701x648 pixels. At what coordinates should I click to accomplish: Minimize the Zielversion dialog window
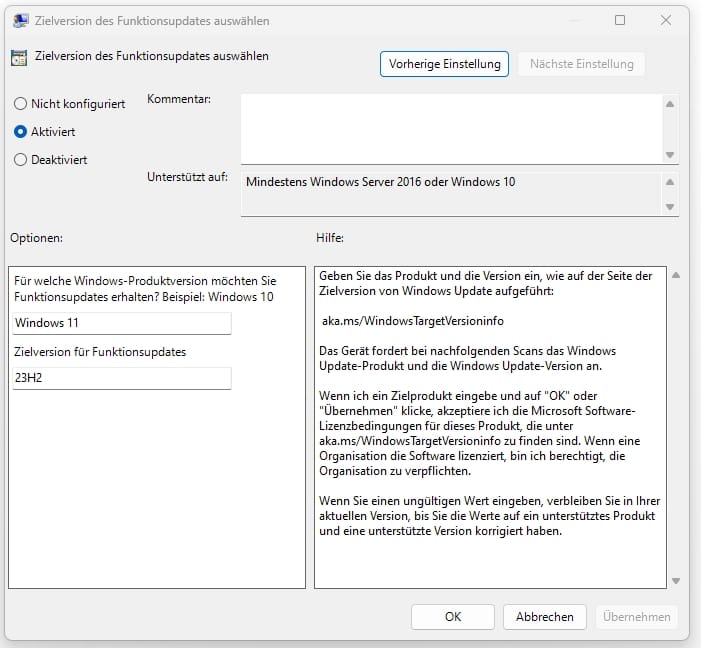coord(574,20)
